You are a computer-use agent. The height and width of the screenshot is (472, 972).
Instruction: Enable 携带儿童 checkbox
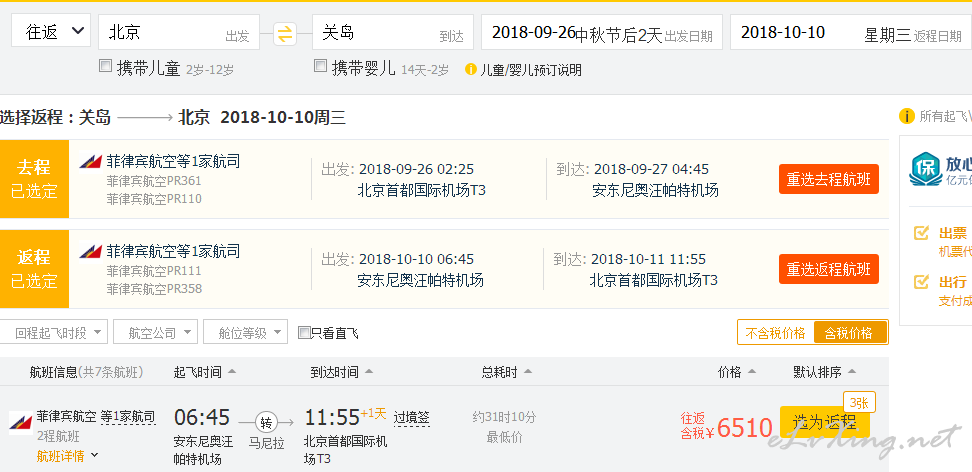coord(105,66)
